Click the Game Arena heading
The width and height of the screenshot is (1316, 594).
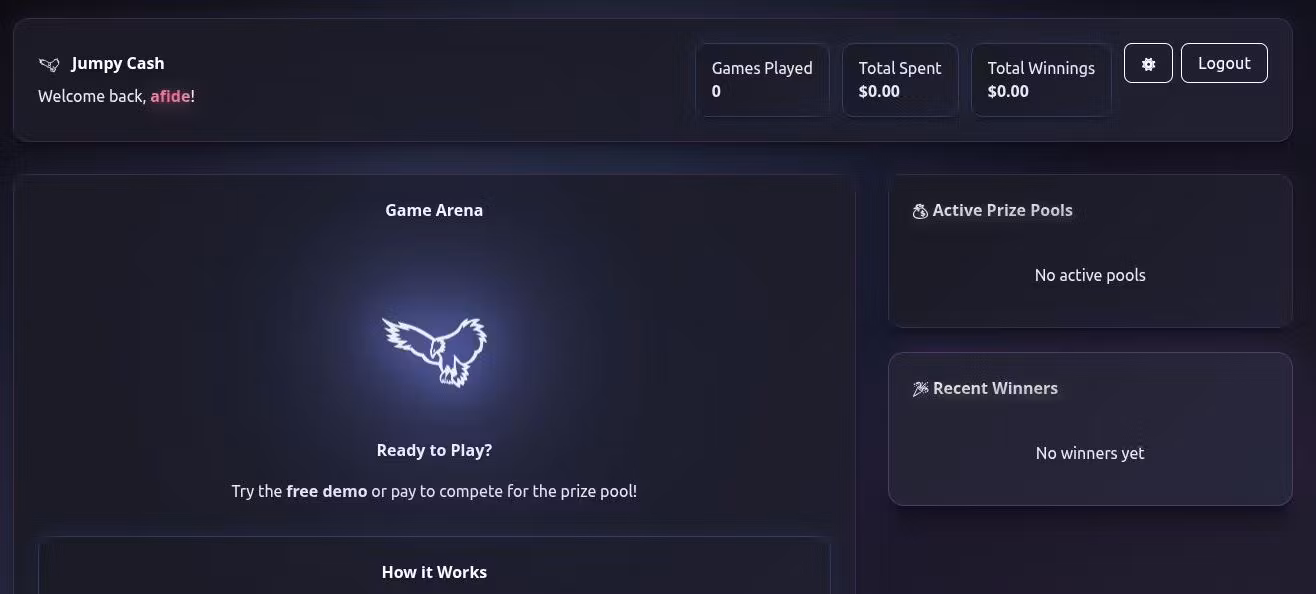pos(434,210)
